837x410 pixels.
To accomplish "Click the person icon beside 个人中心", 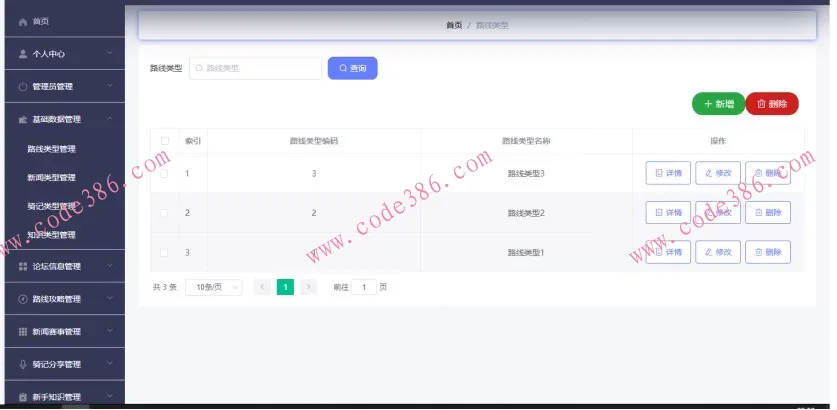I will click(22, 54).
